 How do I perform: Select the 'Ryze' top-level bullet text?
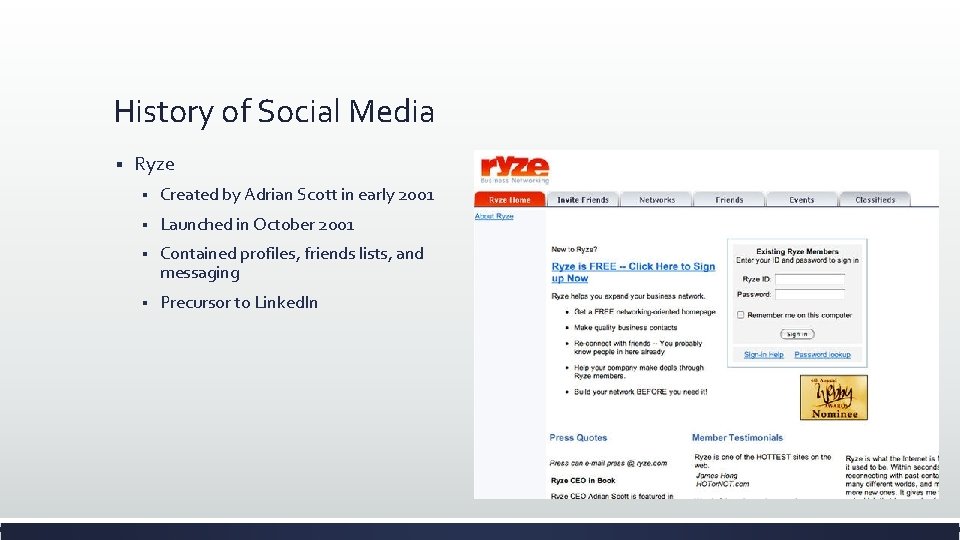click(154, 164)
